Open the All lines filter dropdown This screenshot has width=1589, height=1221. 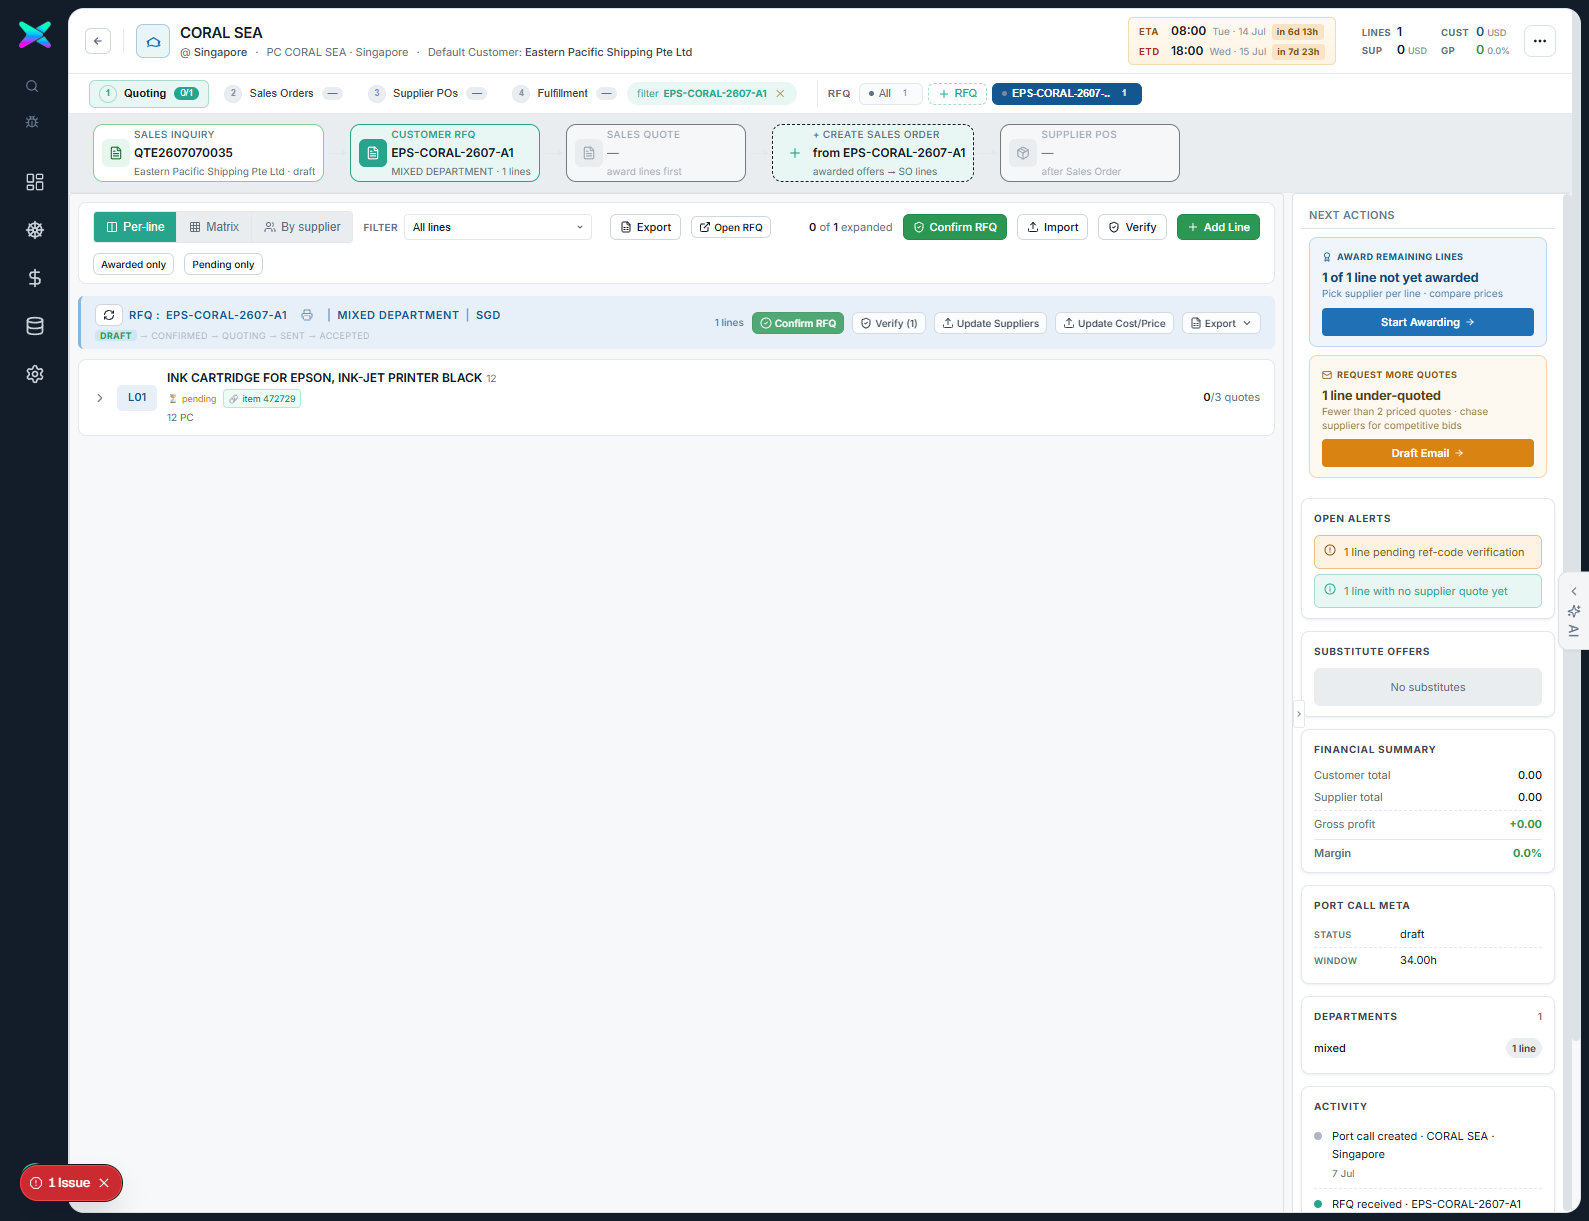(x=498, y=227)
